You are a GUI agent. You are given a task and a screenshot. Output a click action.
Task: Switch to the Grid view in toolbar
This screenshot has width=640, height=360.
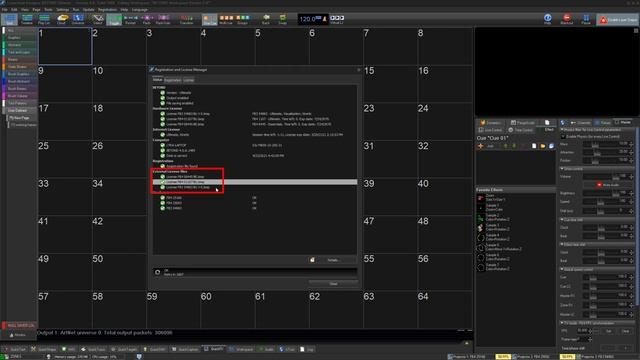pyautogui.click(x=9, y=19)
